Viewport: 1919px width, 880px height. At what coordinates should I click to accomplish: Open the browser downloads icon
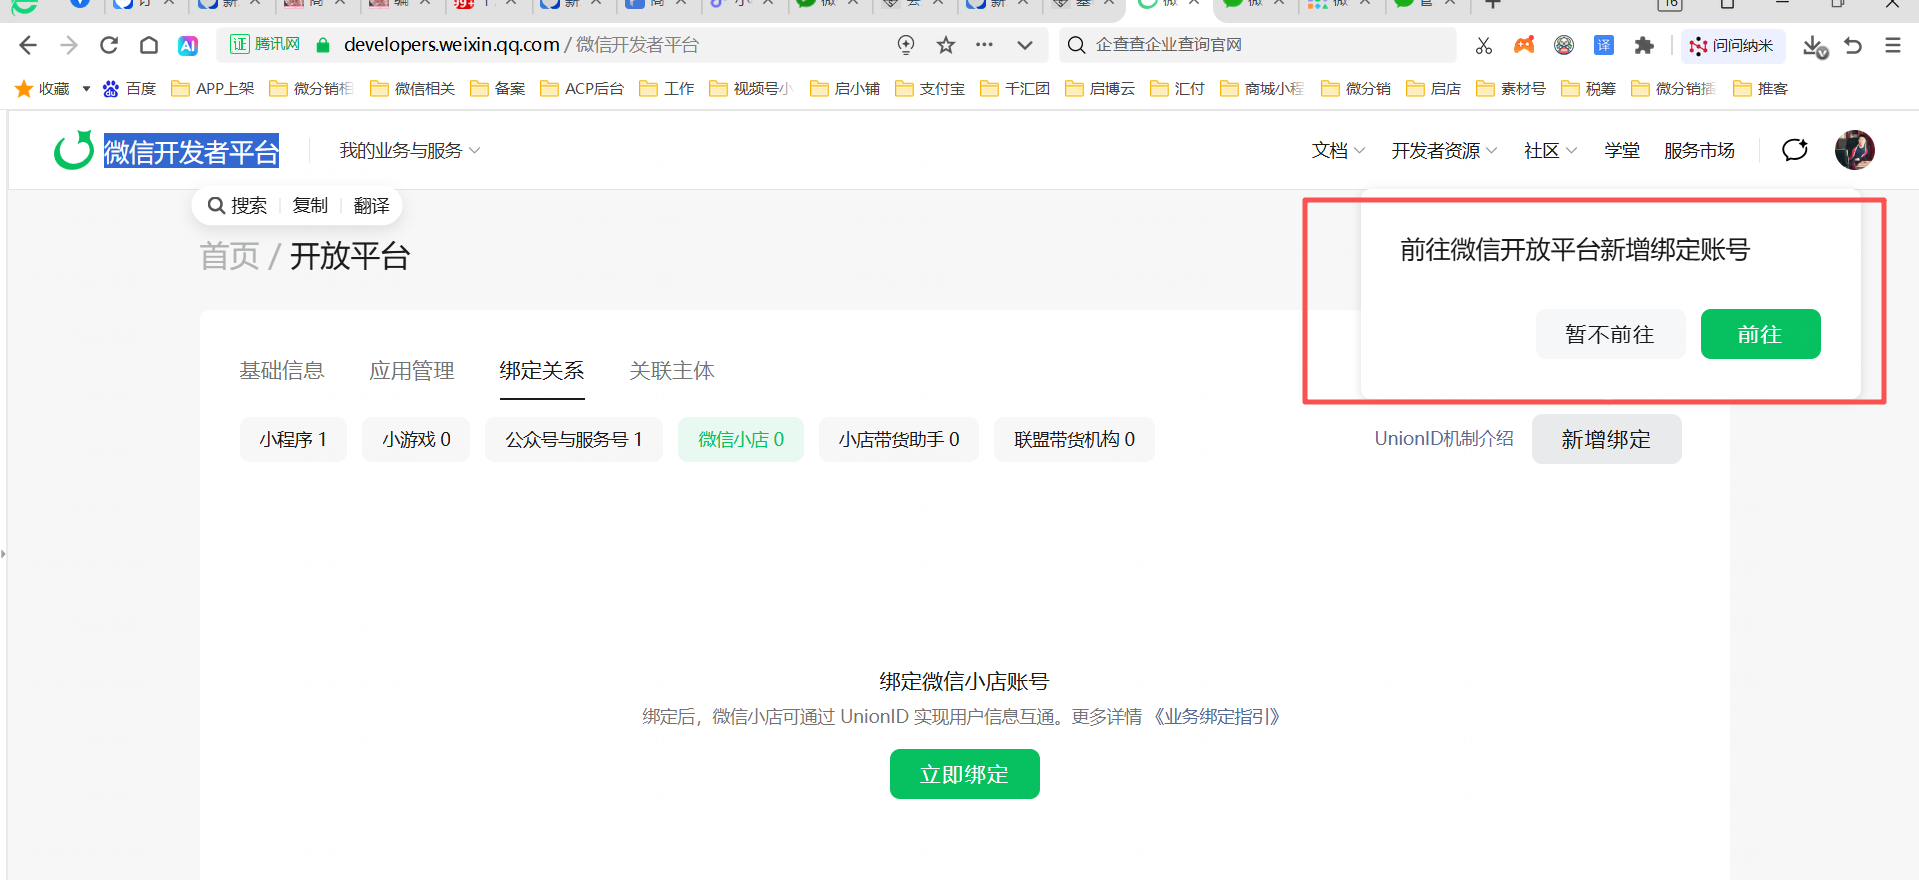[1815, 46]
